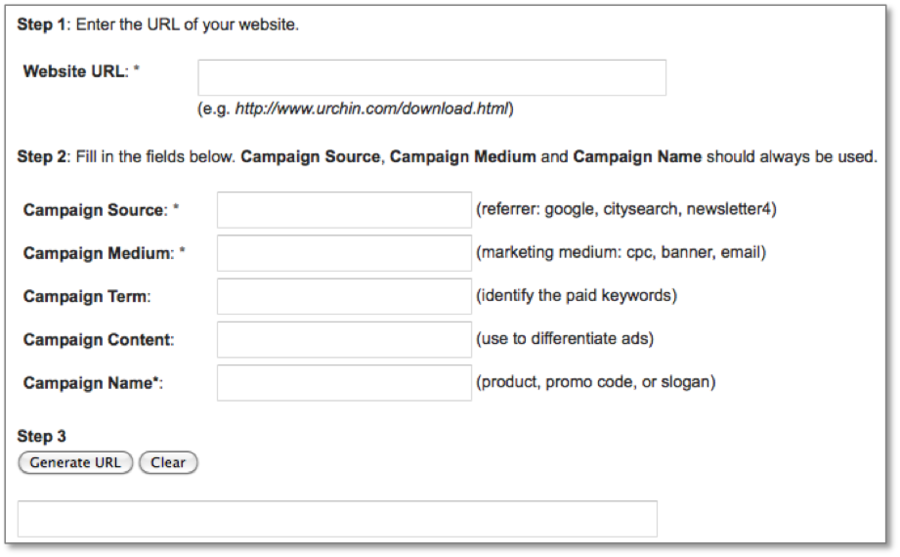This screenshot has width=900, height=557.
Task: Click the Campaign Name input field
Action: [344, 382]
